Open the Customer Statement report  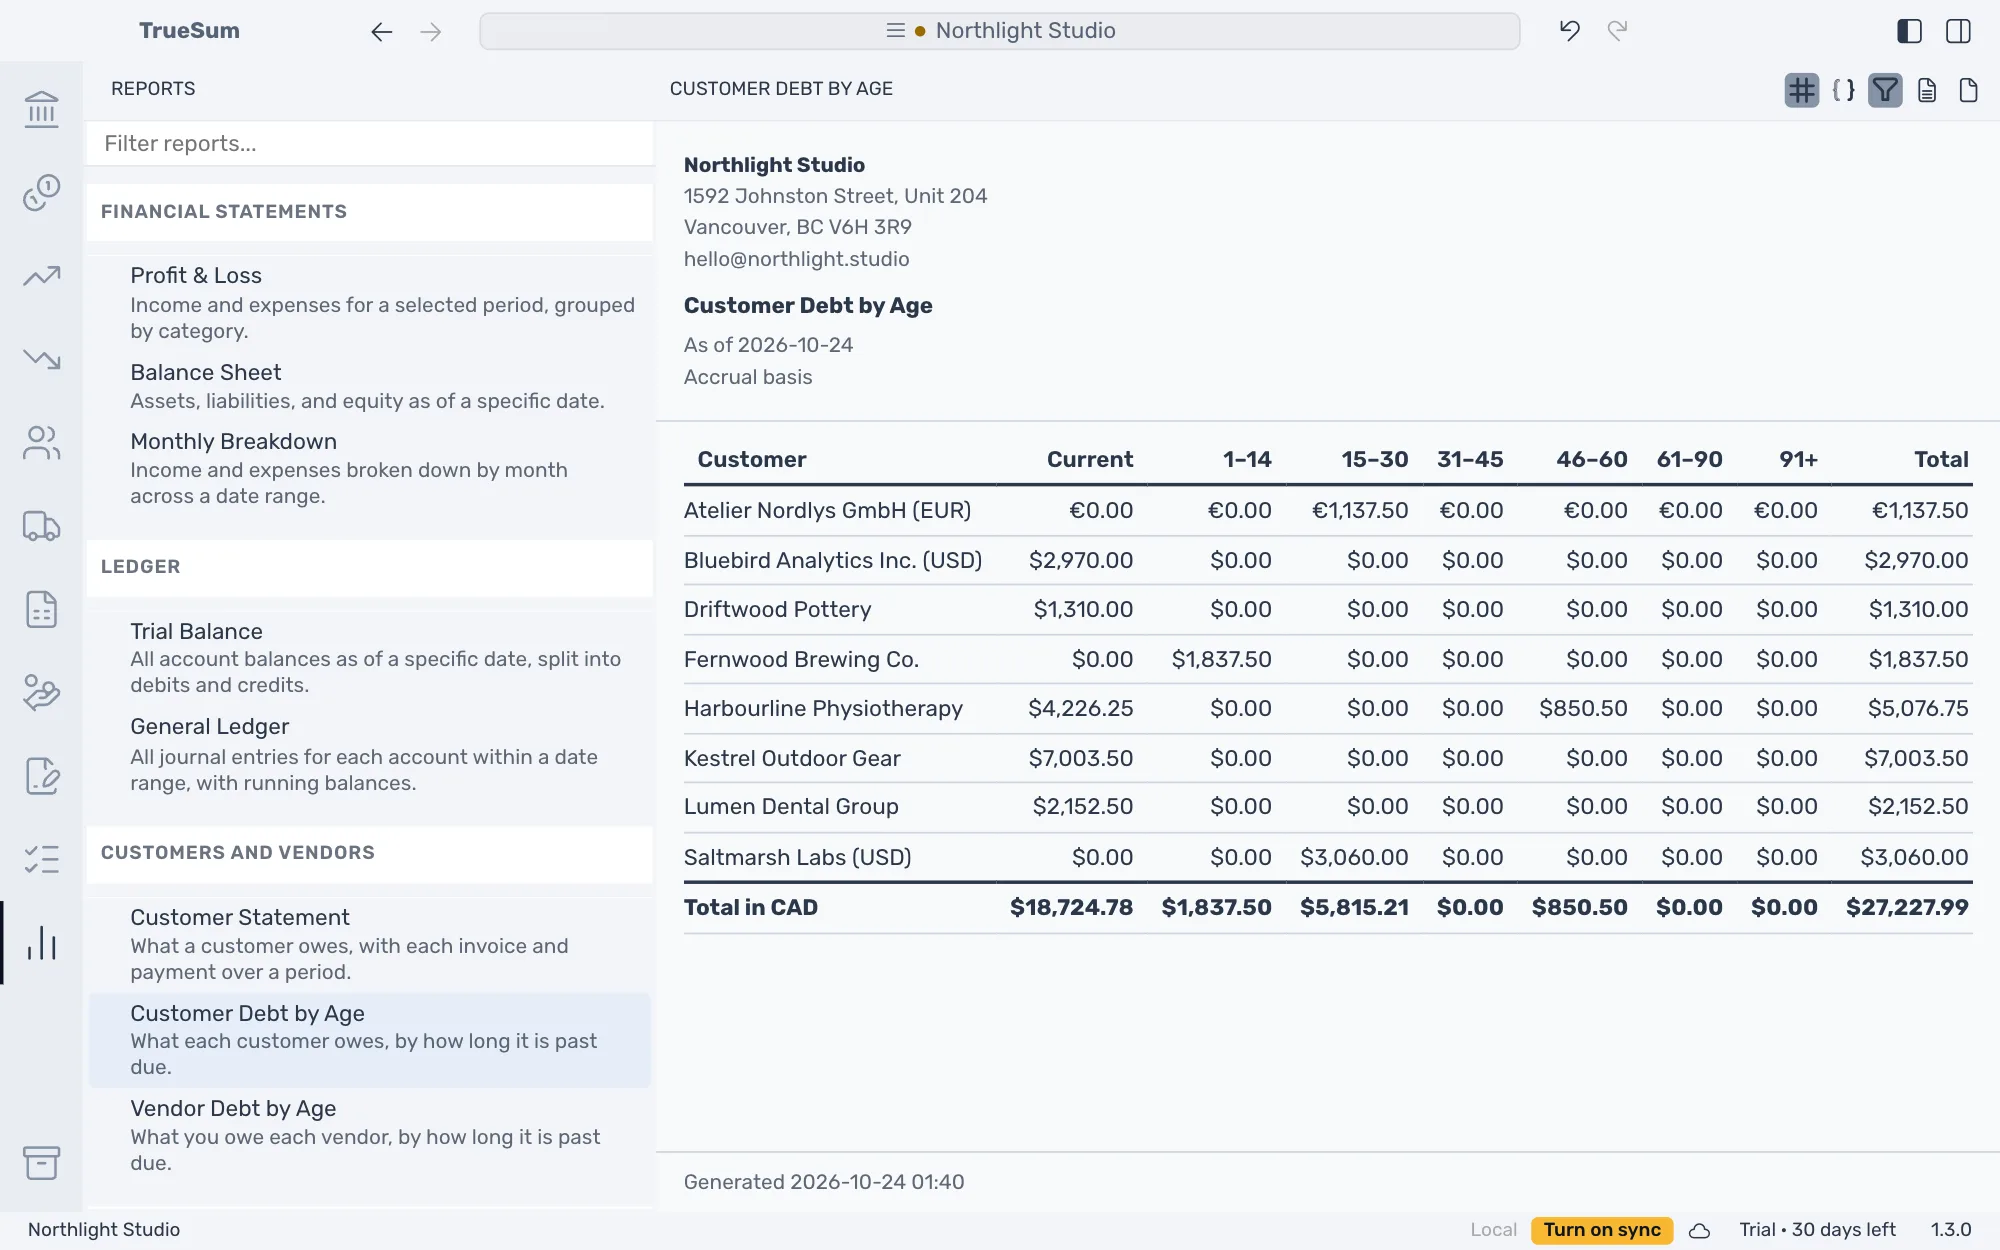click(x=370, y=944)
